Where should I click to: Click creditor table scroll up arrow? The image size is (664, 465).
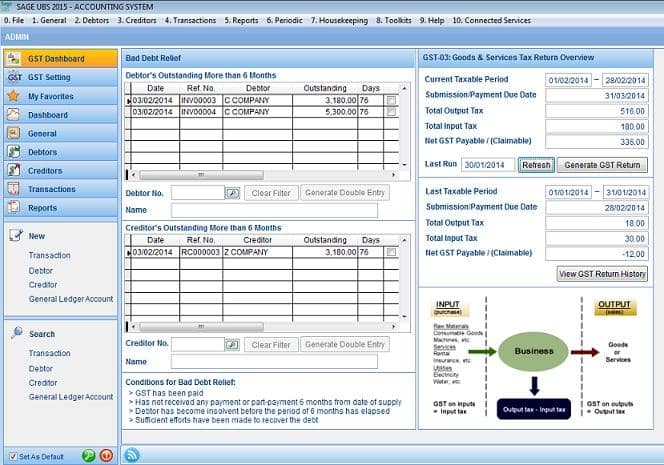[x=404, y=240]
